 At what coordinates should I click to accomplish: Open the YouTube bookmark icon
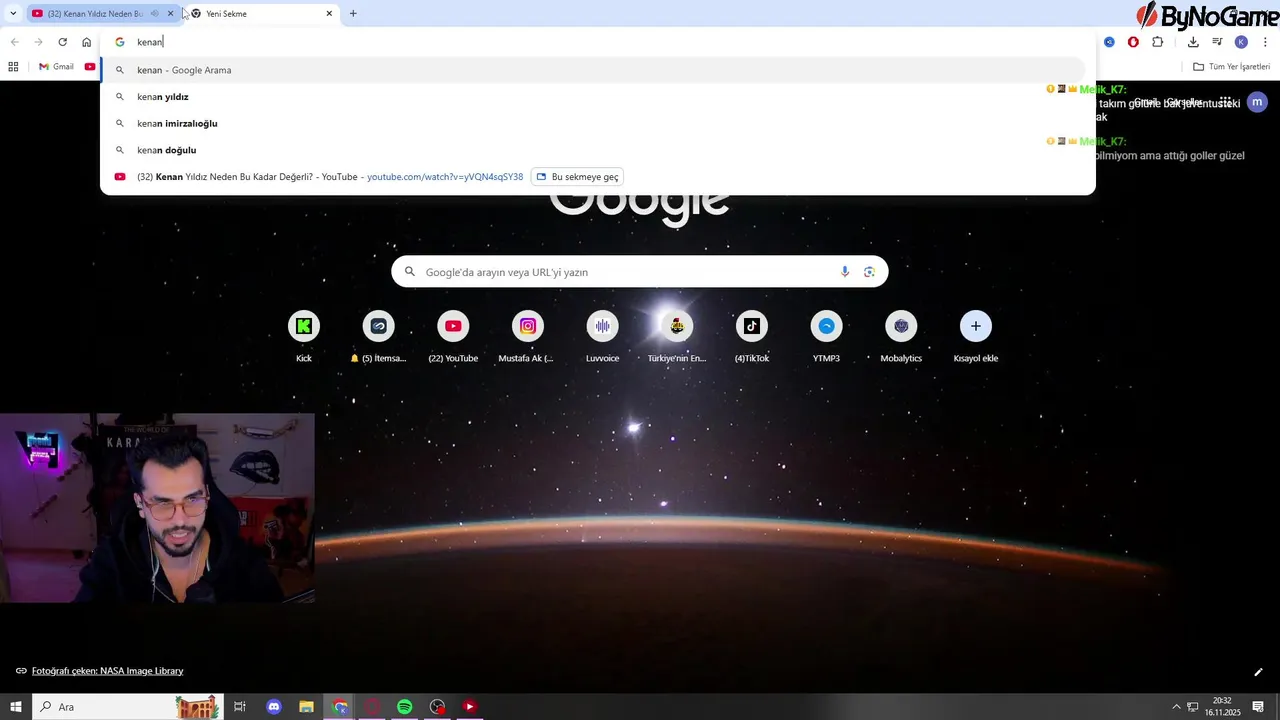click(x=90, y=67)
